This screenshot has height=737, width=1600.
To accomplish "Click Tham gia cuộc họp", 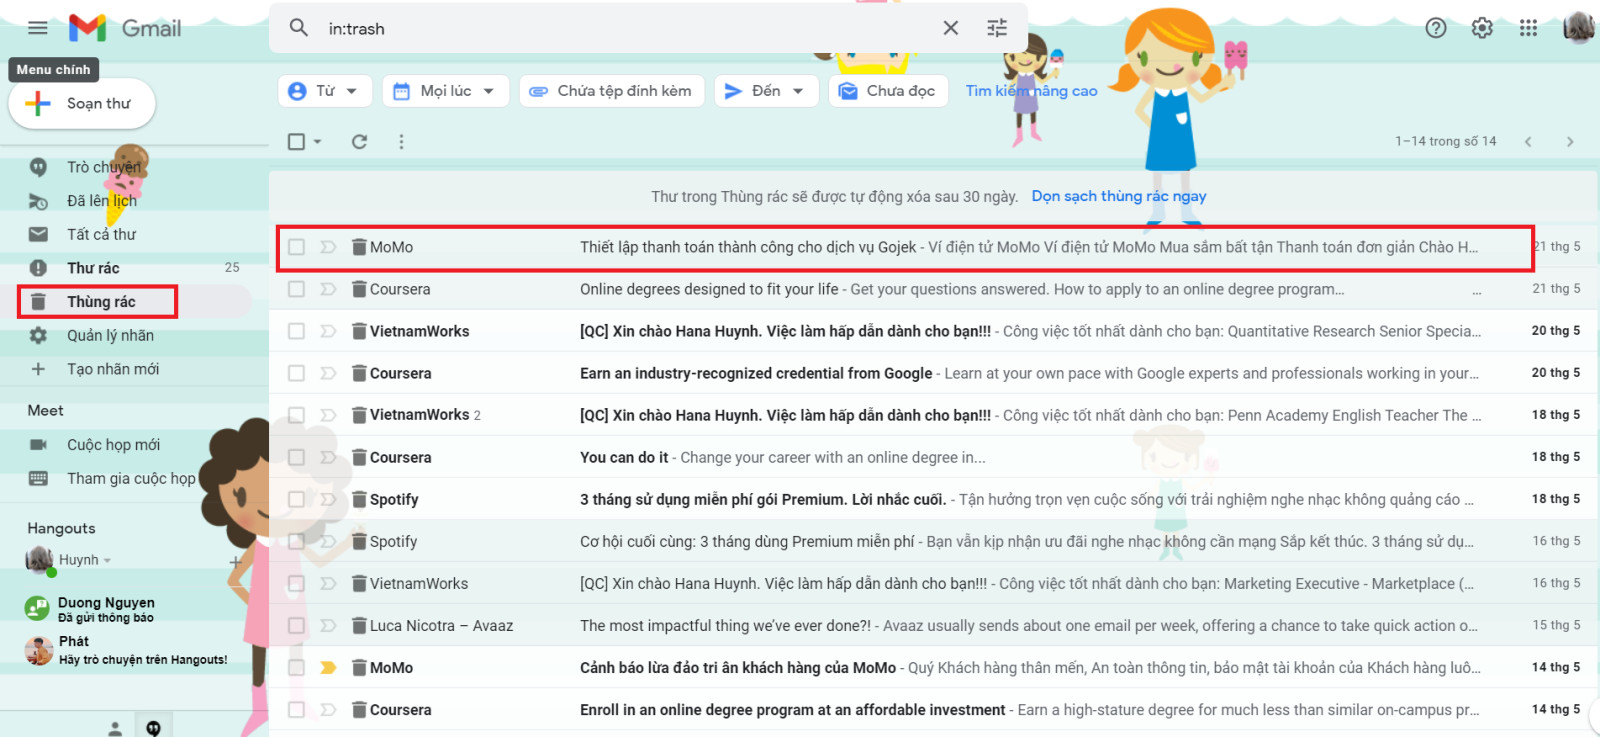I will [x=131, y=479].
